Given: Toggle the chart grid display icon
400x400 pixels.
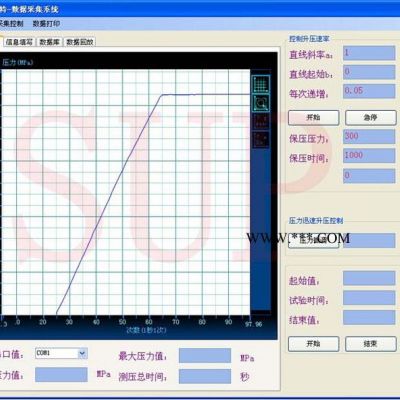Looking at the screenshot, I should (x=261, y=84).
